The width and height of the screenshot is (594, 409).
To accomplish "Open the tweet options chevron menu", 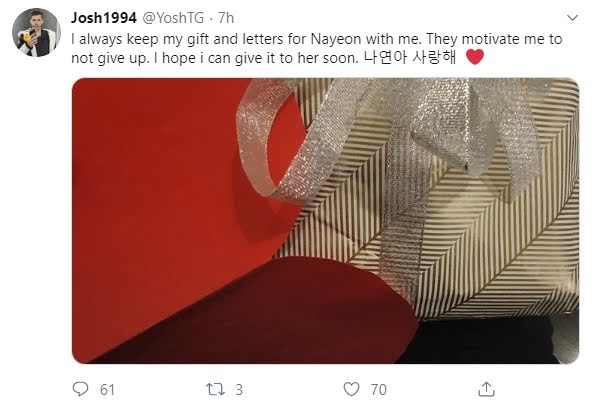I will [572, 18].
